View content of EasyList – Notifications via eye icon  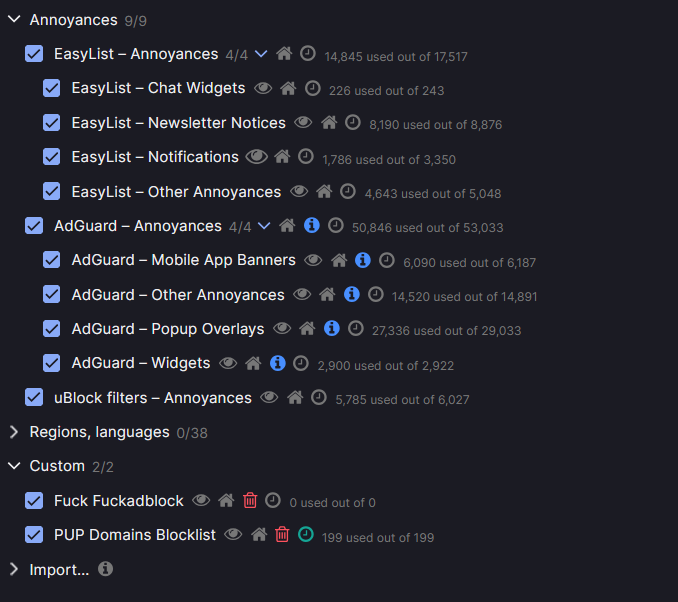[x=256, y=157]
